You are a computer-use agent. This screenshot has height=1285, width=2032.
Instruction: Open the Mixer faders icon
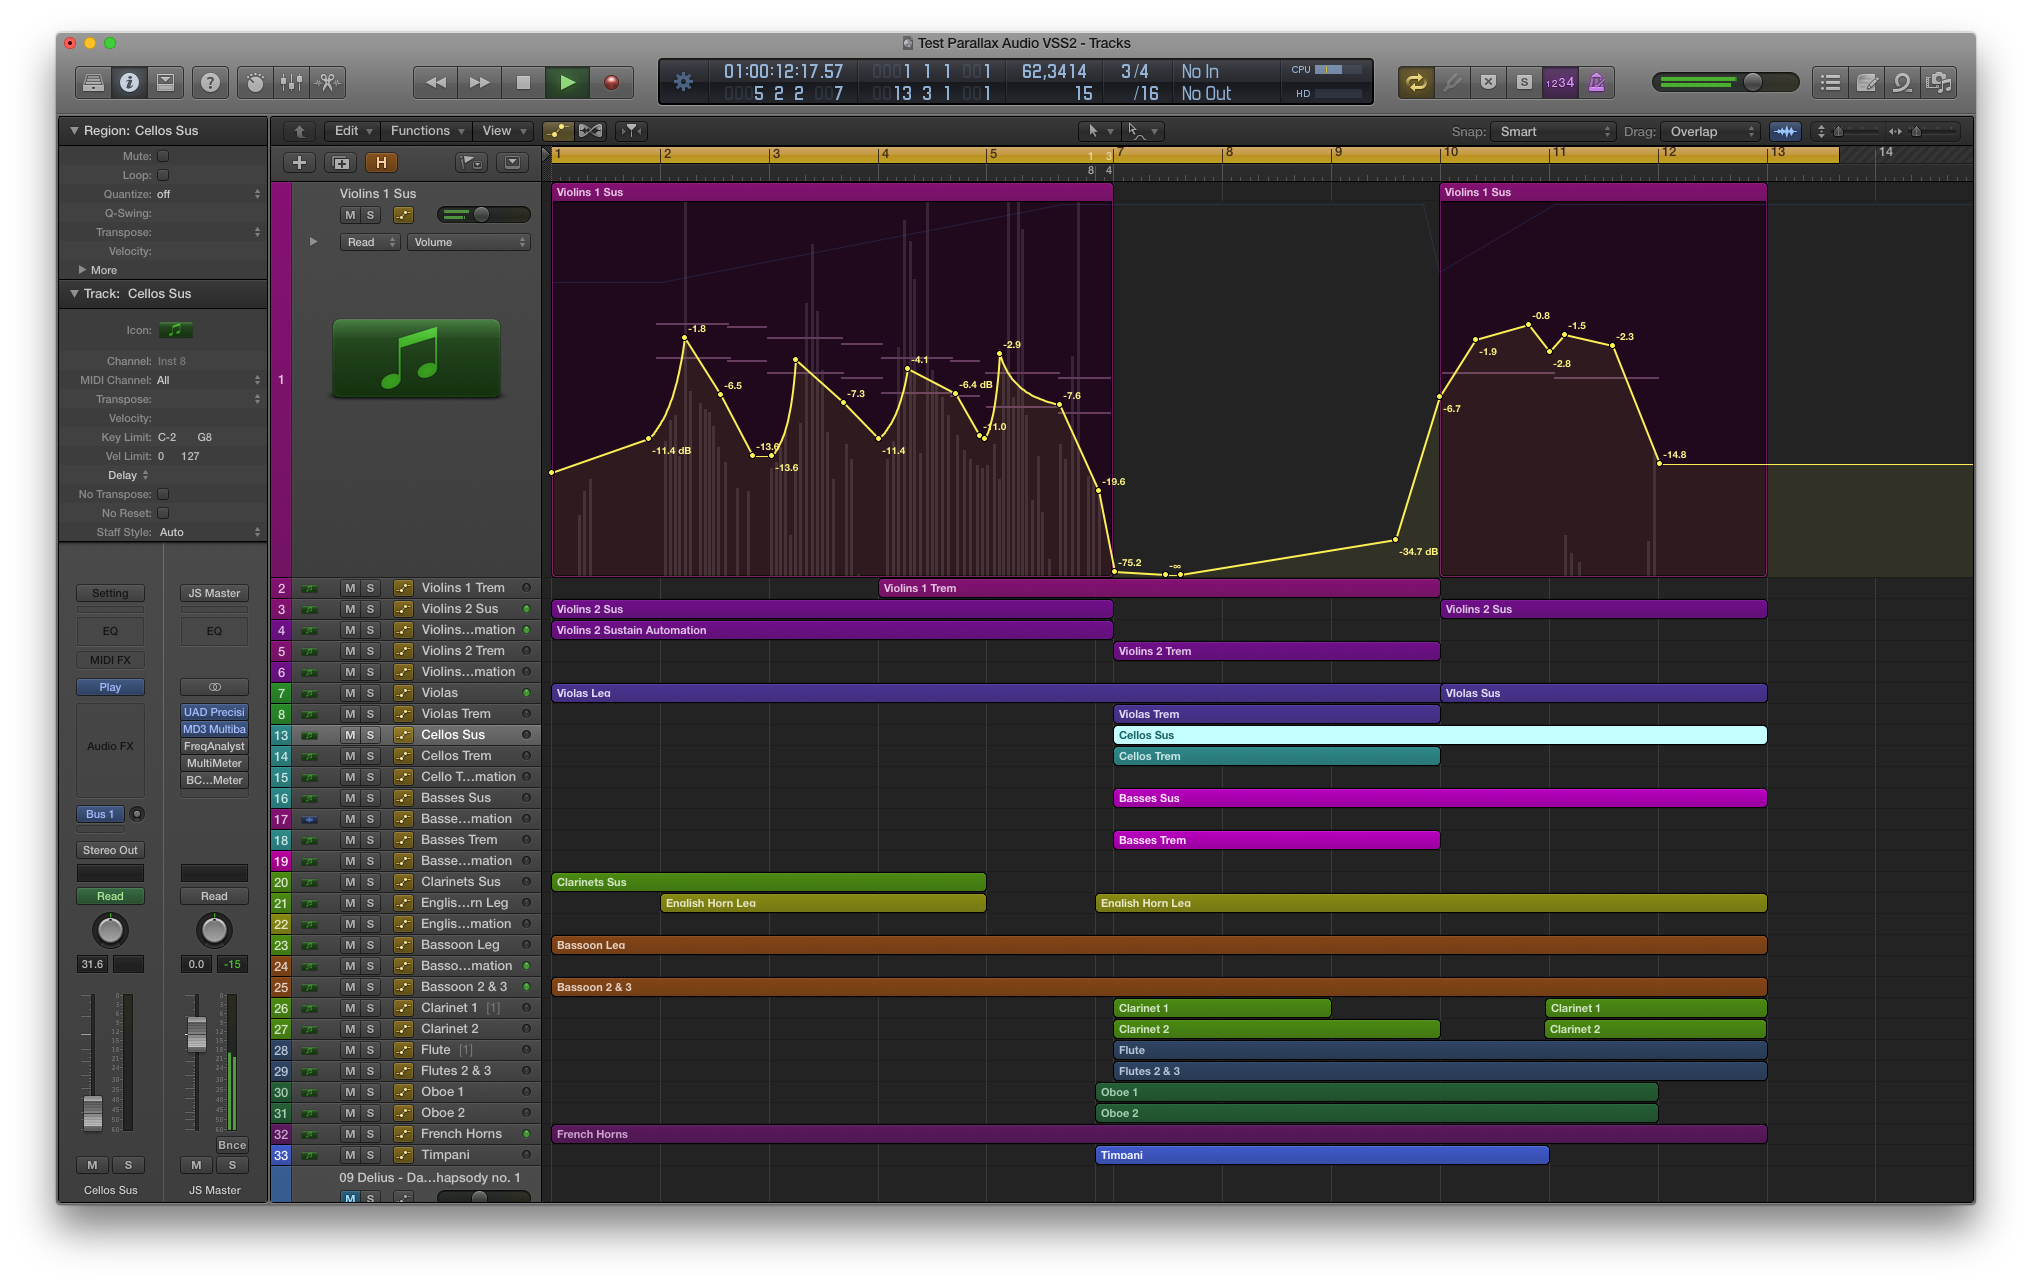point(291,82)
